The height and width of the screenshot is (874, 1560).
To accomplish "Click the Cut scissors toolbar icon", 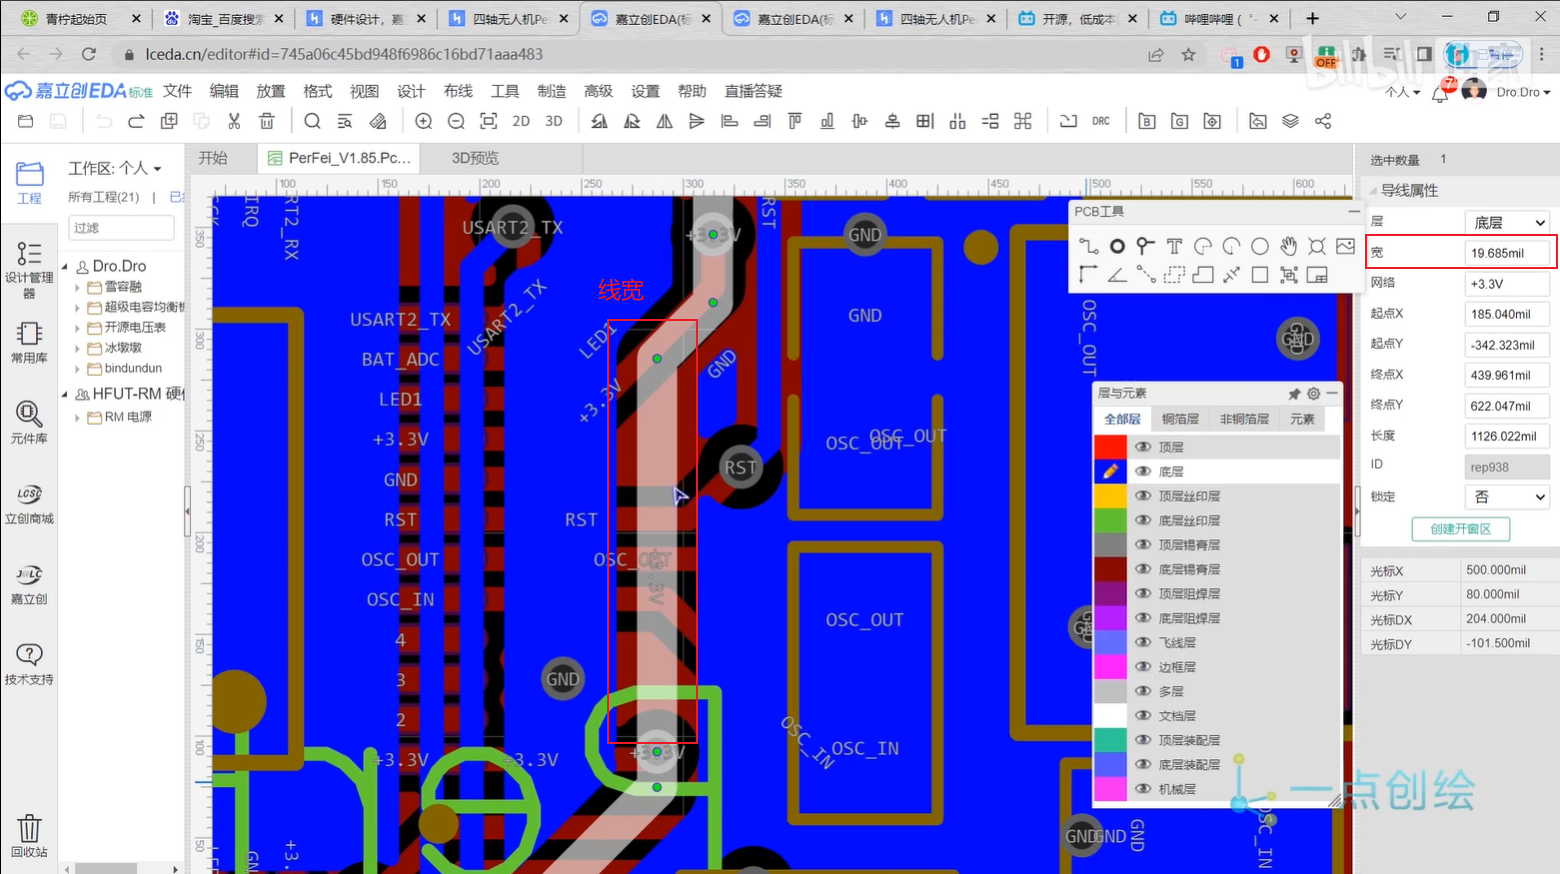I will tap(234, 121).
